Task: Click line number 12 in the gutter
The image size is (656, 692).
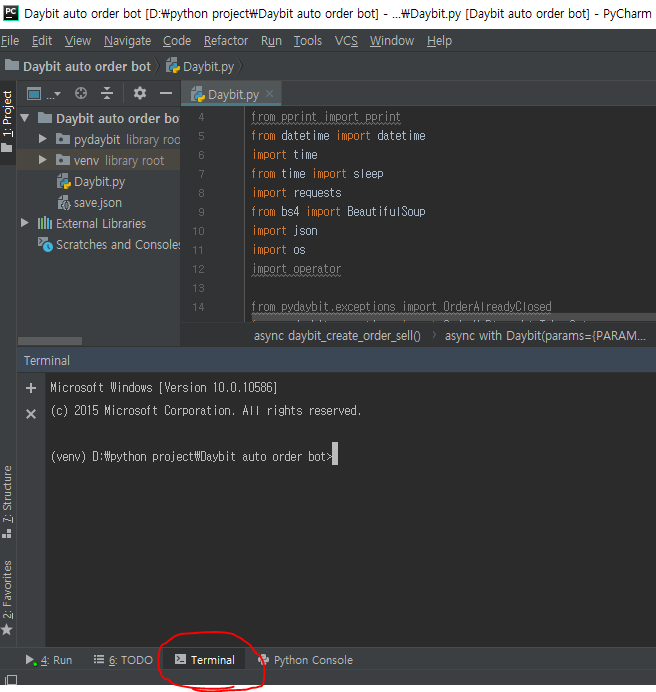Action: (x=198, y=269)
